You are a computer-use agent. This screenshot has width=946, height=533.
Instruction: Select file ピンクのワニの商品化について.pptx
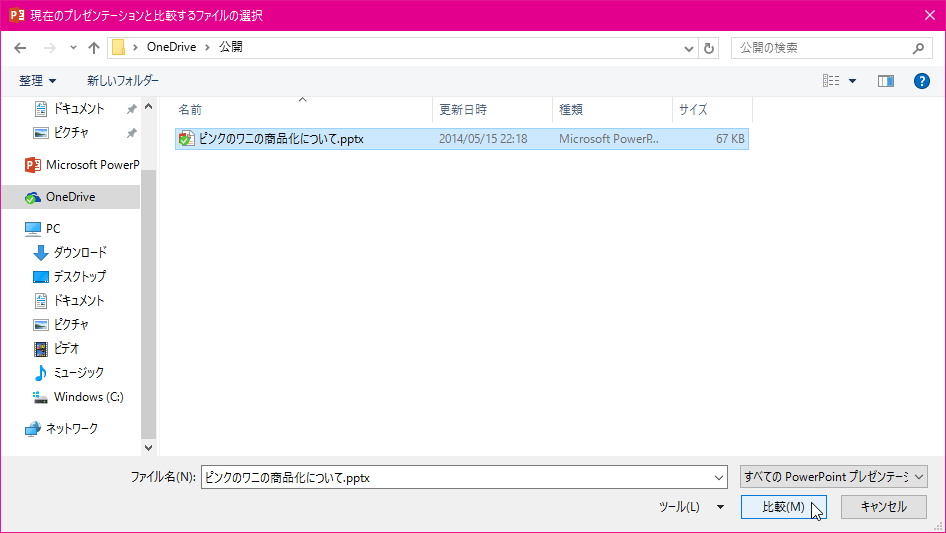pyautogui.click(x=462, y=139)
